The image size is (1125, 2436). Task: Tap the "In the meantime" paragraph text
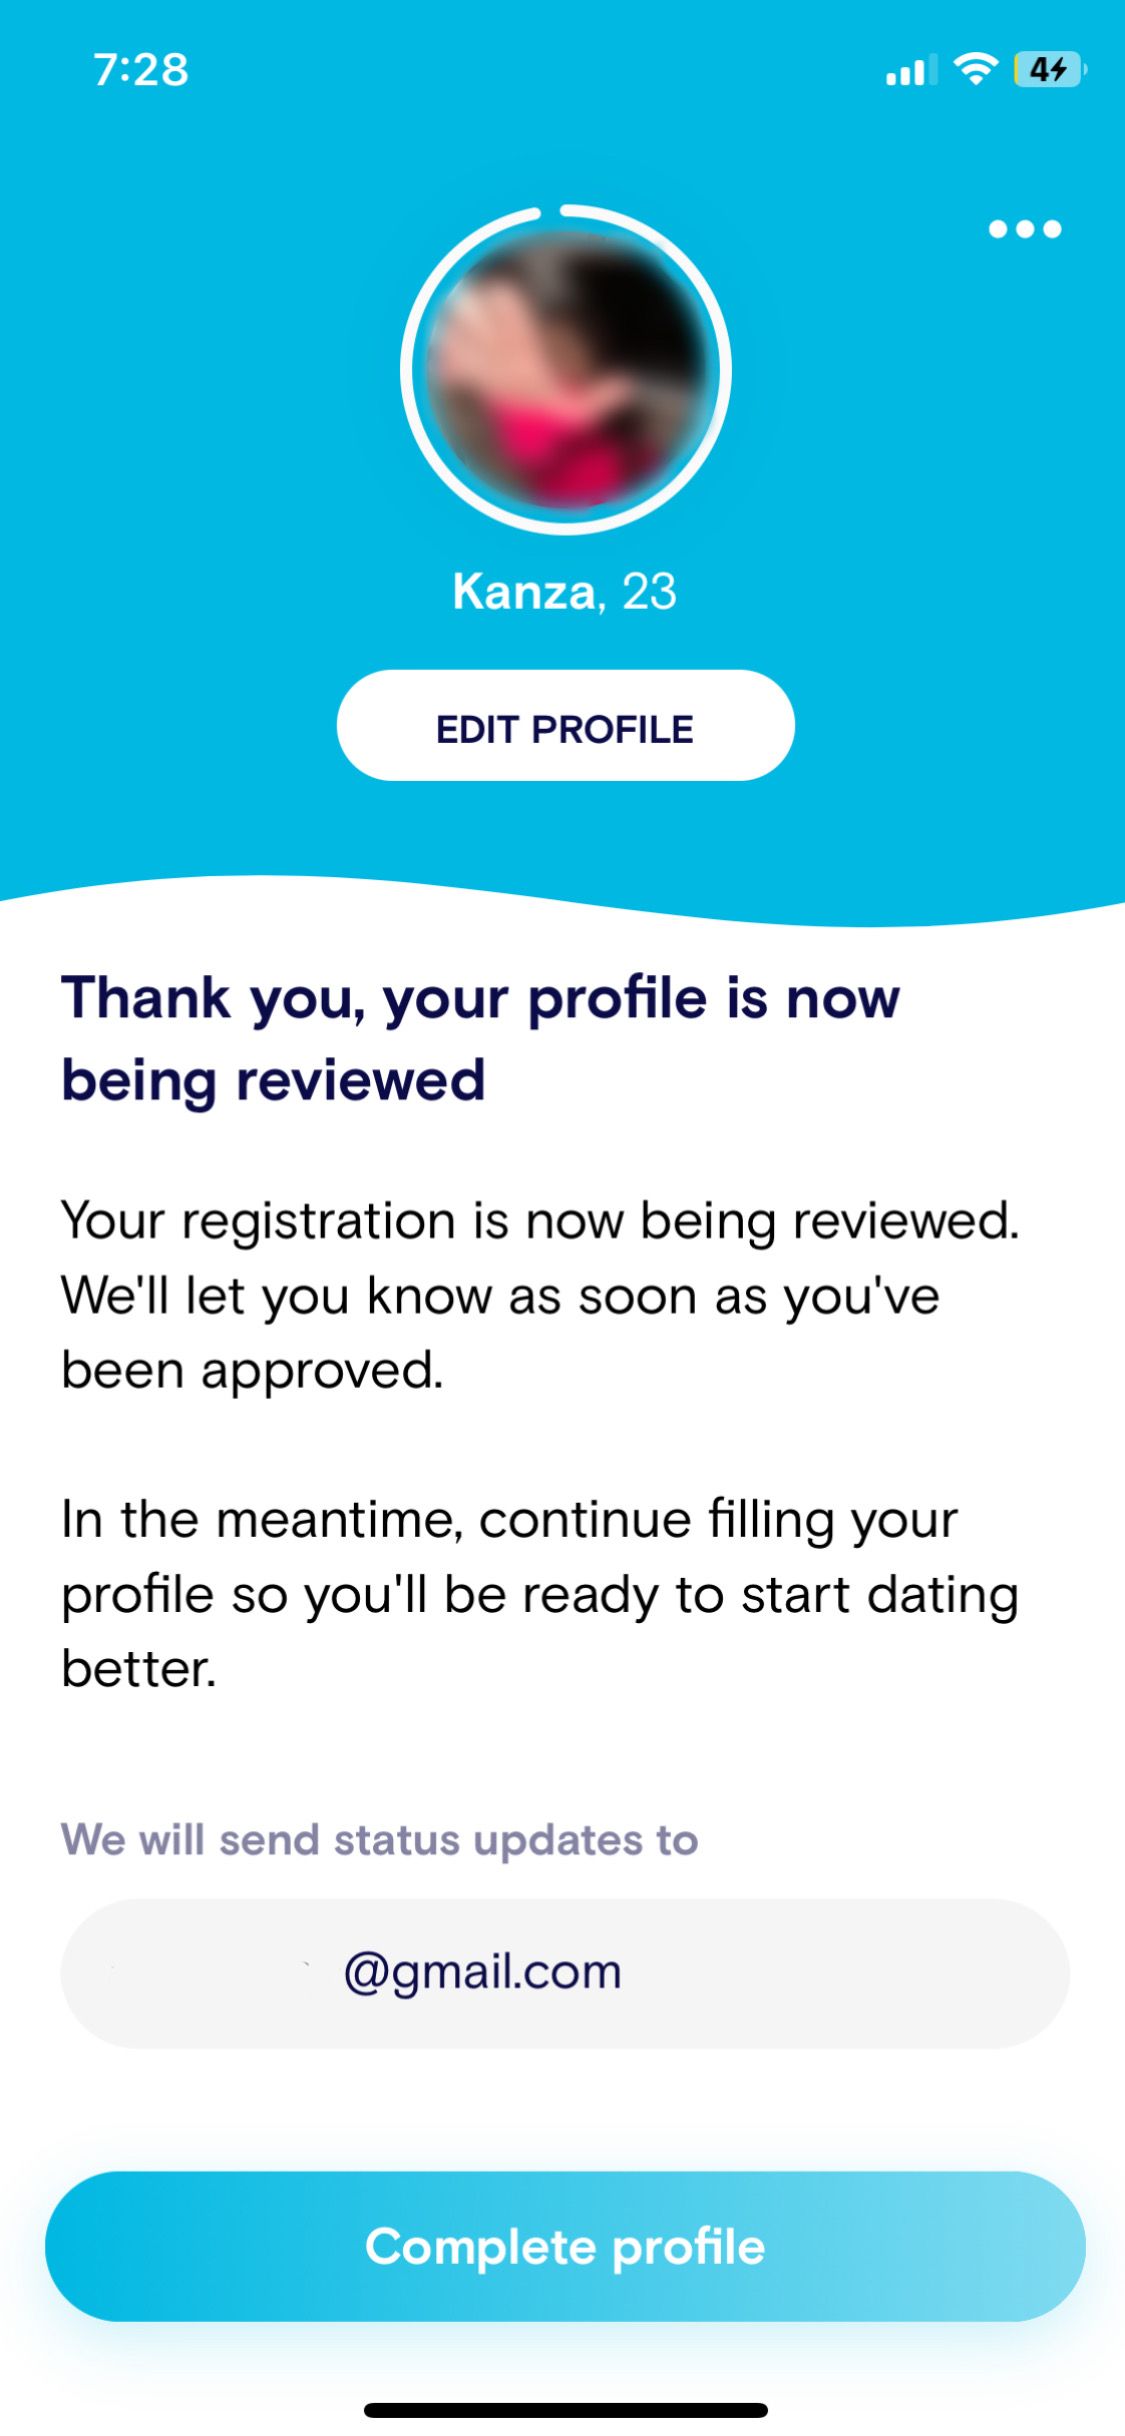pyautogui.click(x=540, y=1594)
